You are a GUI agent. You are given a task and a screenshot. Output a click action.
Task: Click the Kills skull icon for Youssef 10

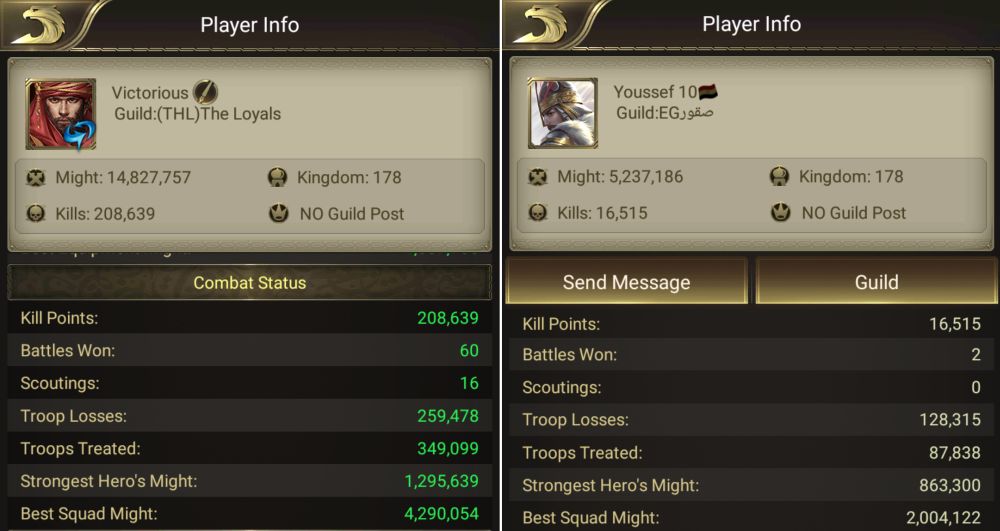538,212
